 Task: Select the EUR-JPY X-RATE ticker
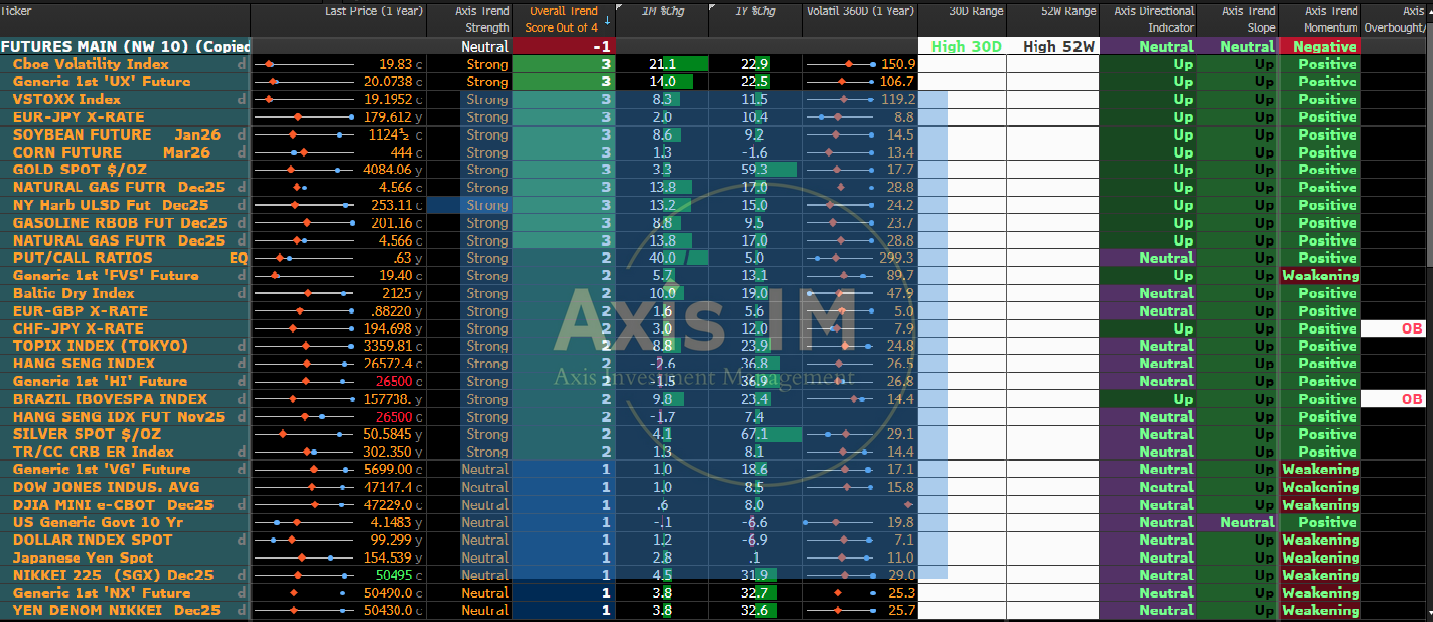pyautogui.click(x=78, y=117)
